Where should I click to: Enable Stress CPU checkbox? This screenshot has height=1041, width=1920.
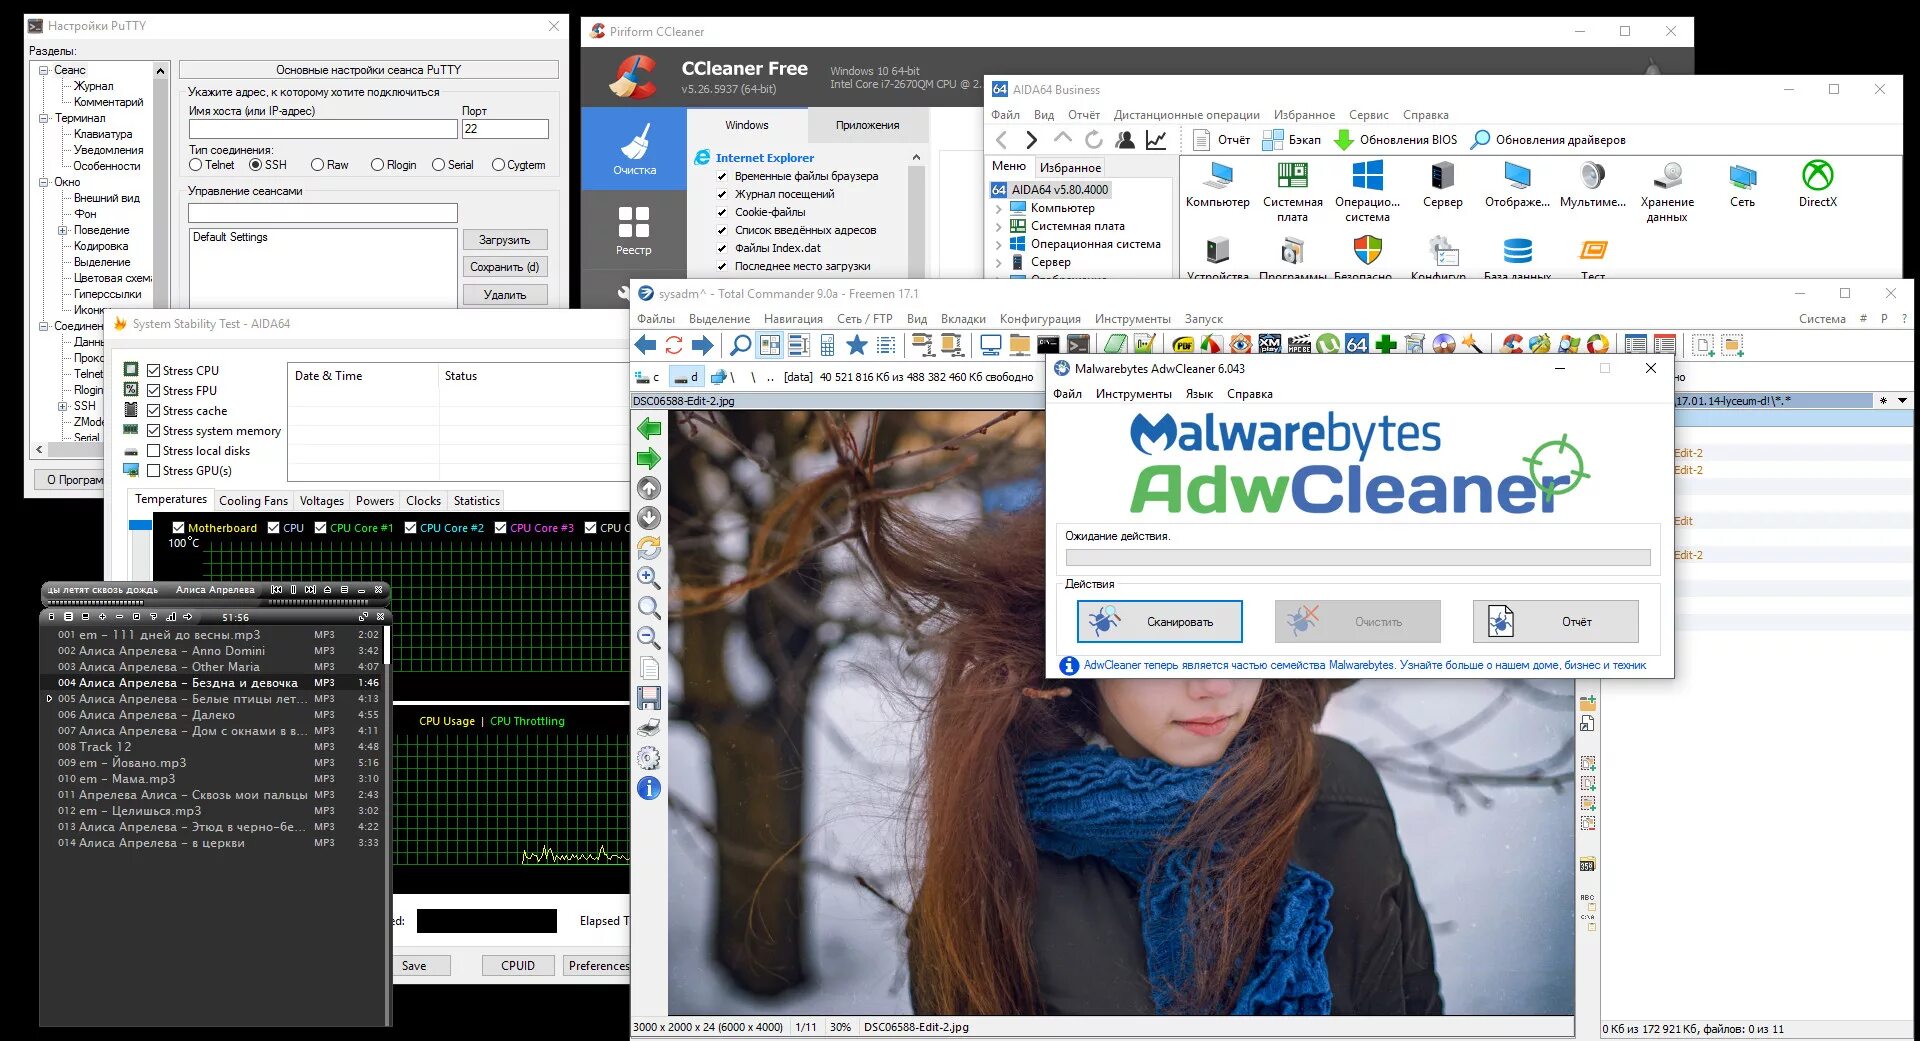(154, 371)
